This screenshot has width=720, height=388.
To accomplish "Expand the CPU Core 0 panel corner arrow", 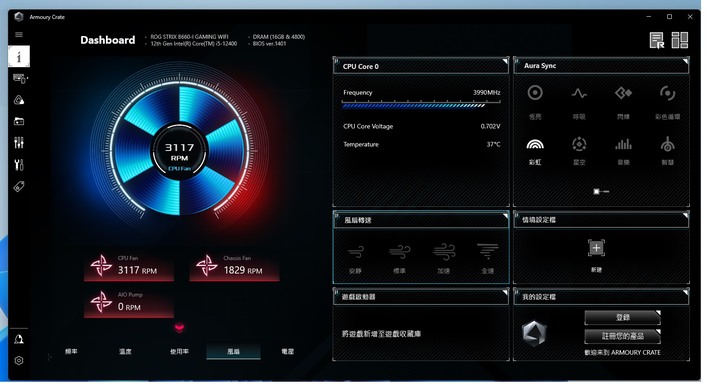I will 505,61.
